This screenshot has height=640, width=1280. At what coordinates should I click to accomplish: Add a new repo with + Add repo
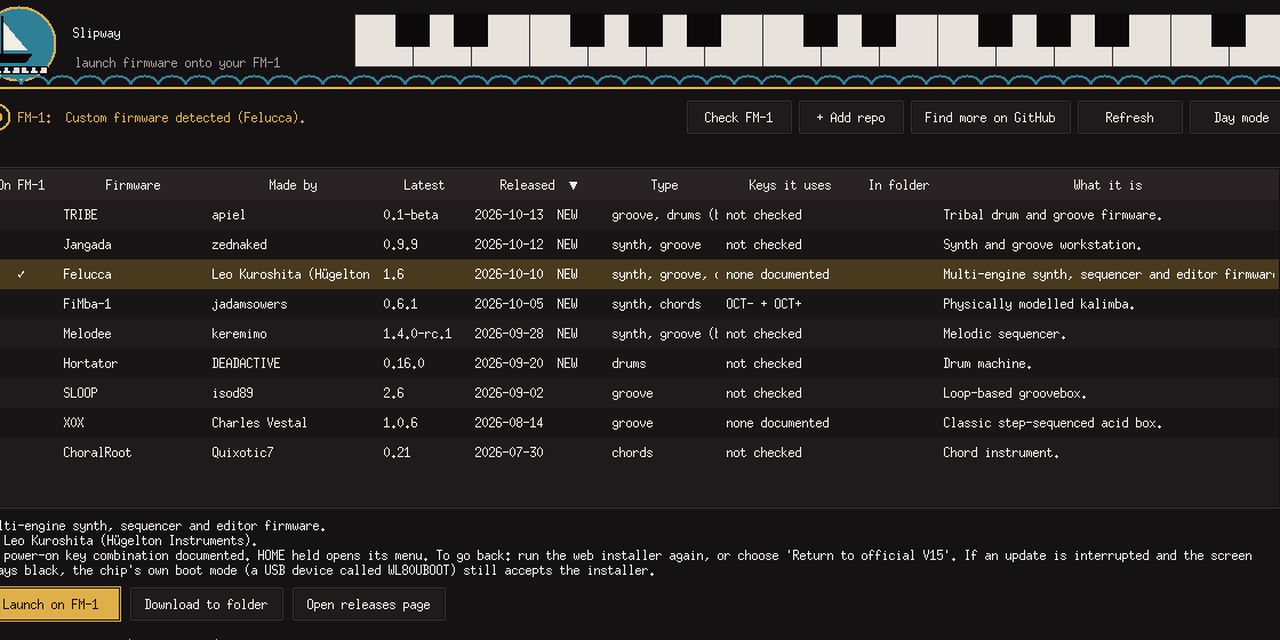(x=850, y=117)
